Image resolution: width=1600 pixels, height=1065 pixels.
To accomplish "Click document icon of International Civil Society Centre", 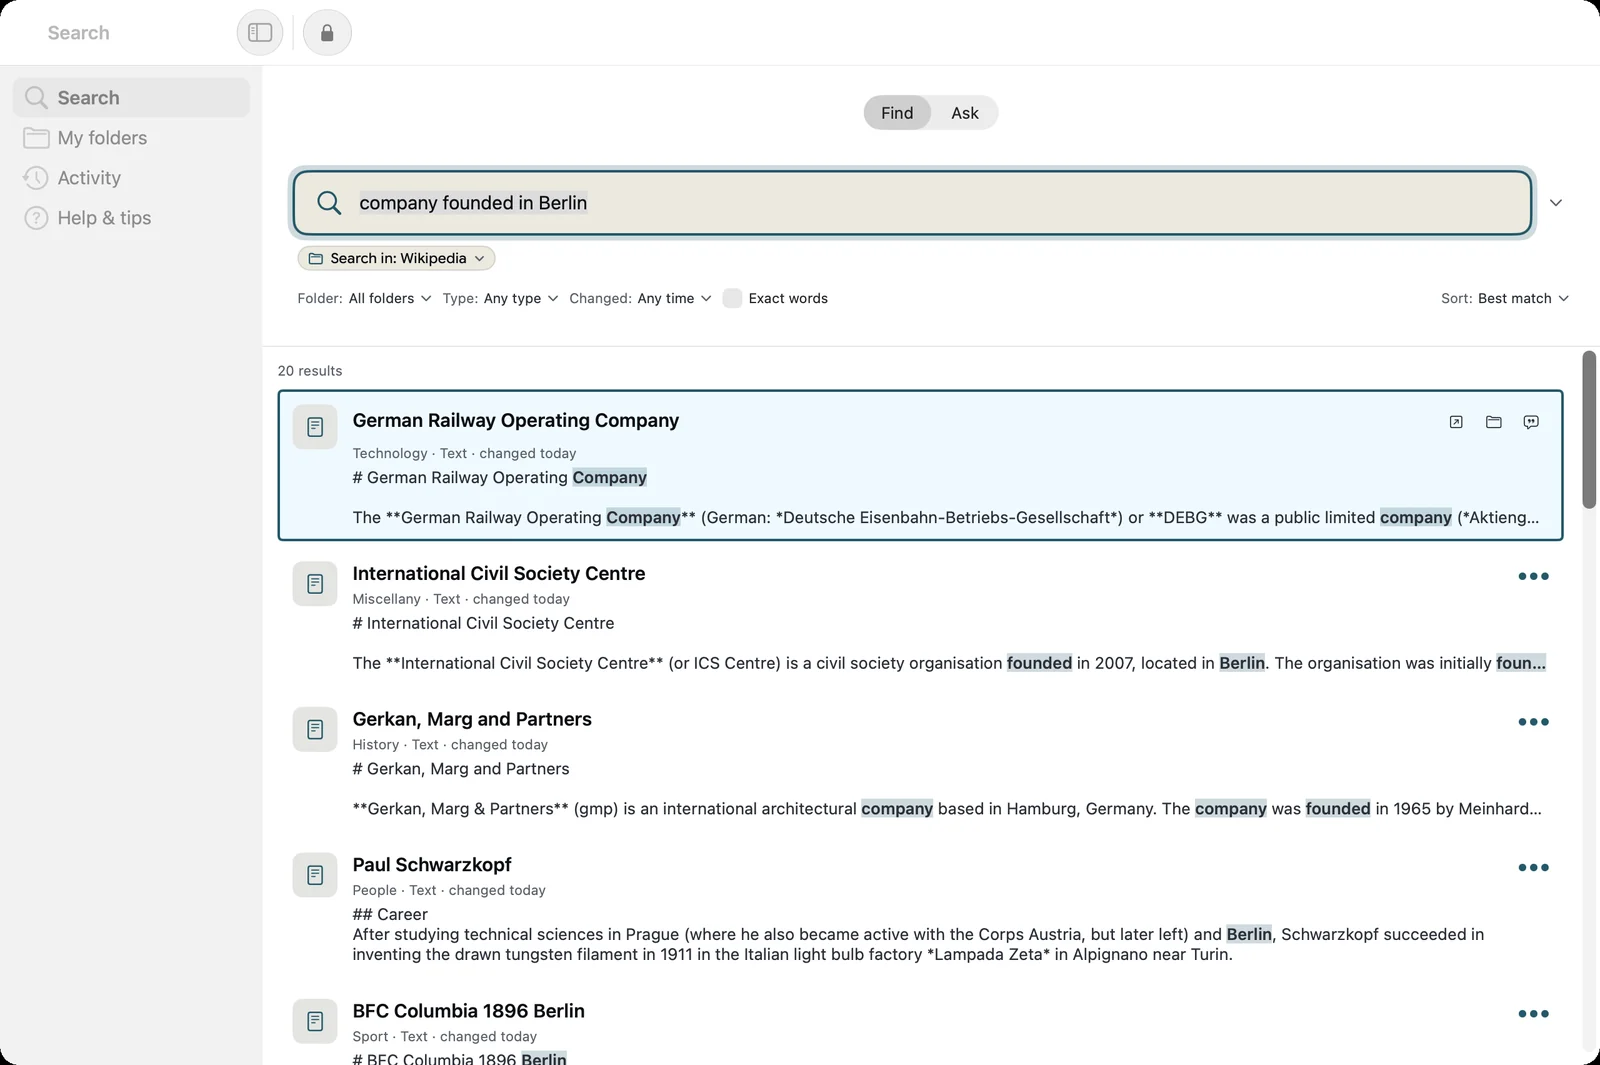I will (x=315, y=583).
